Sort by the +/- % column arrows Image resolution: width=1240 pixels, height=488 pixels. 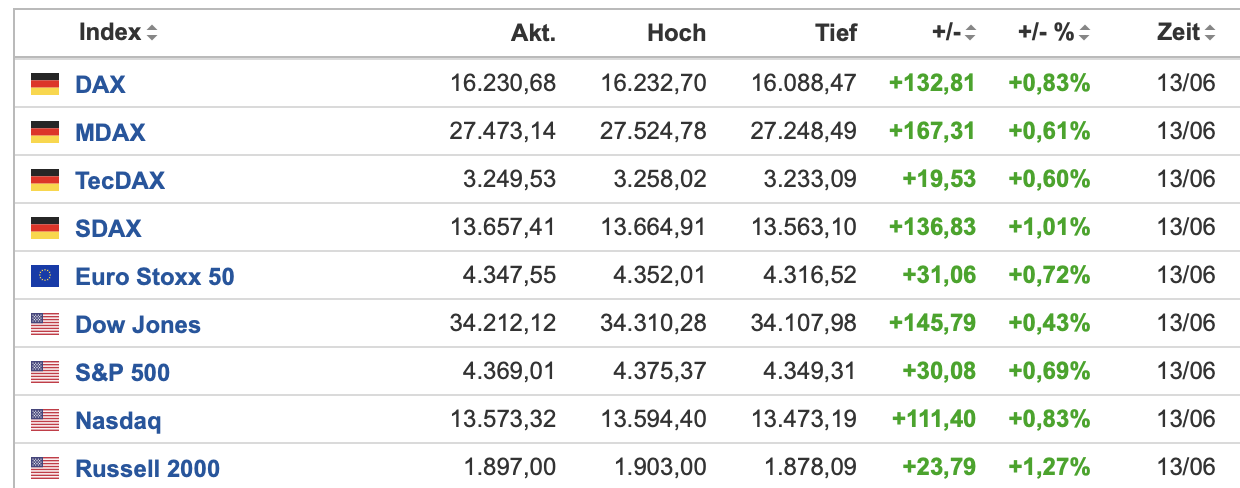coord(1084,33)
